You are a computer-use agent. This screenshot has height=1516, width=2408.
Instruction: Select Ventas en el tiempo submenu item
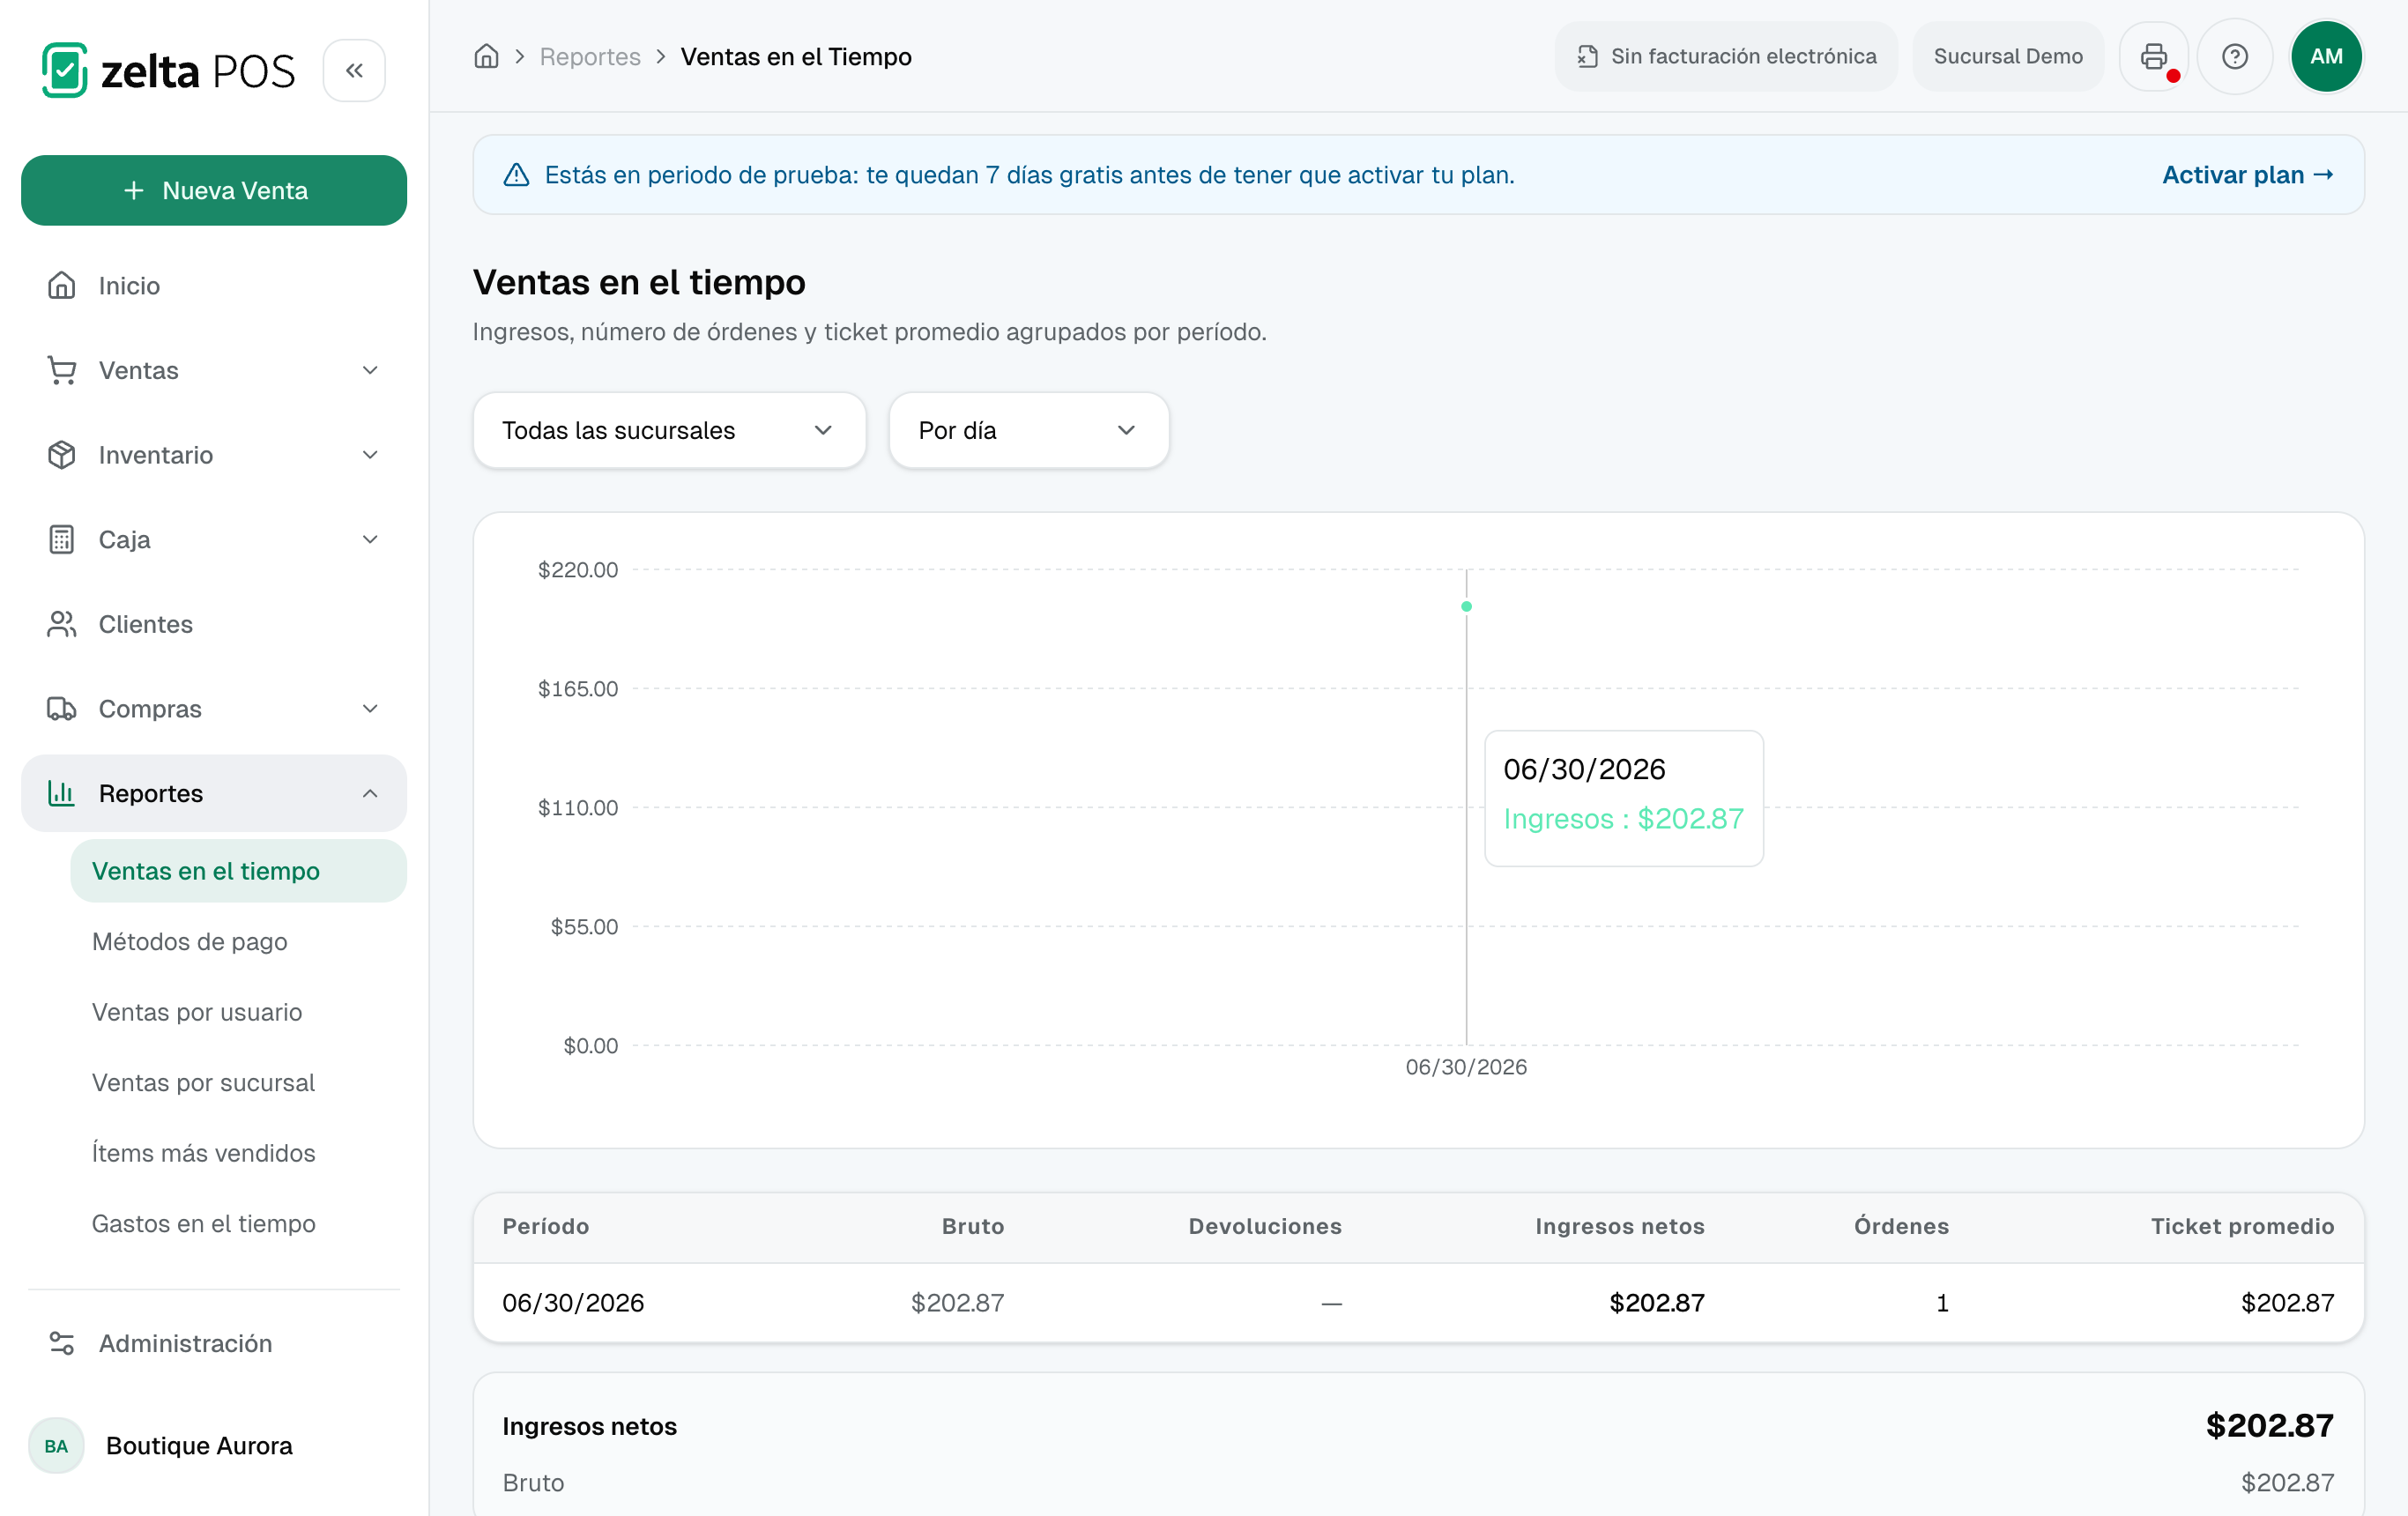tap(238, 871)
